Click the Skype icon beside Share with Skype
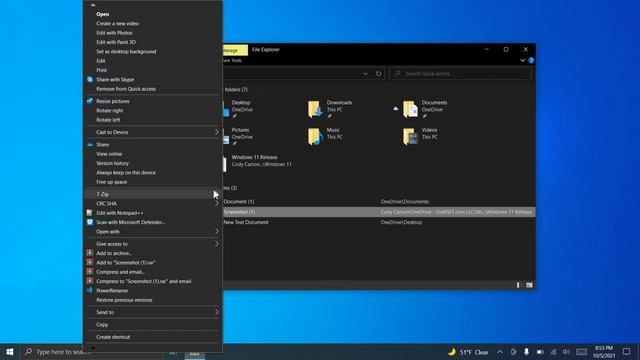640x360 pixels. pyautogui.click(x=90, y=79)
